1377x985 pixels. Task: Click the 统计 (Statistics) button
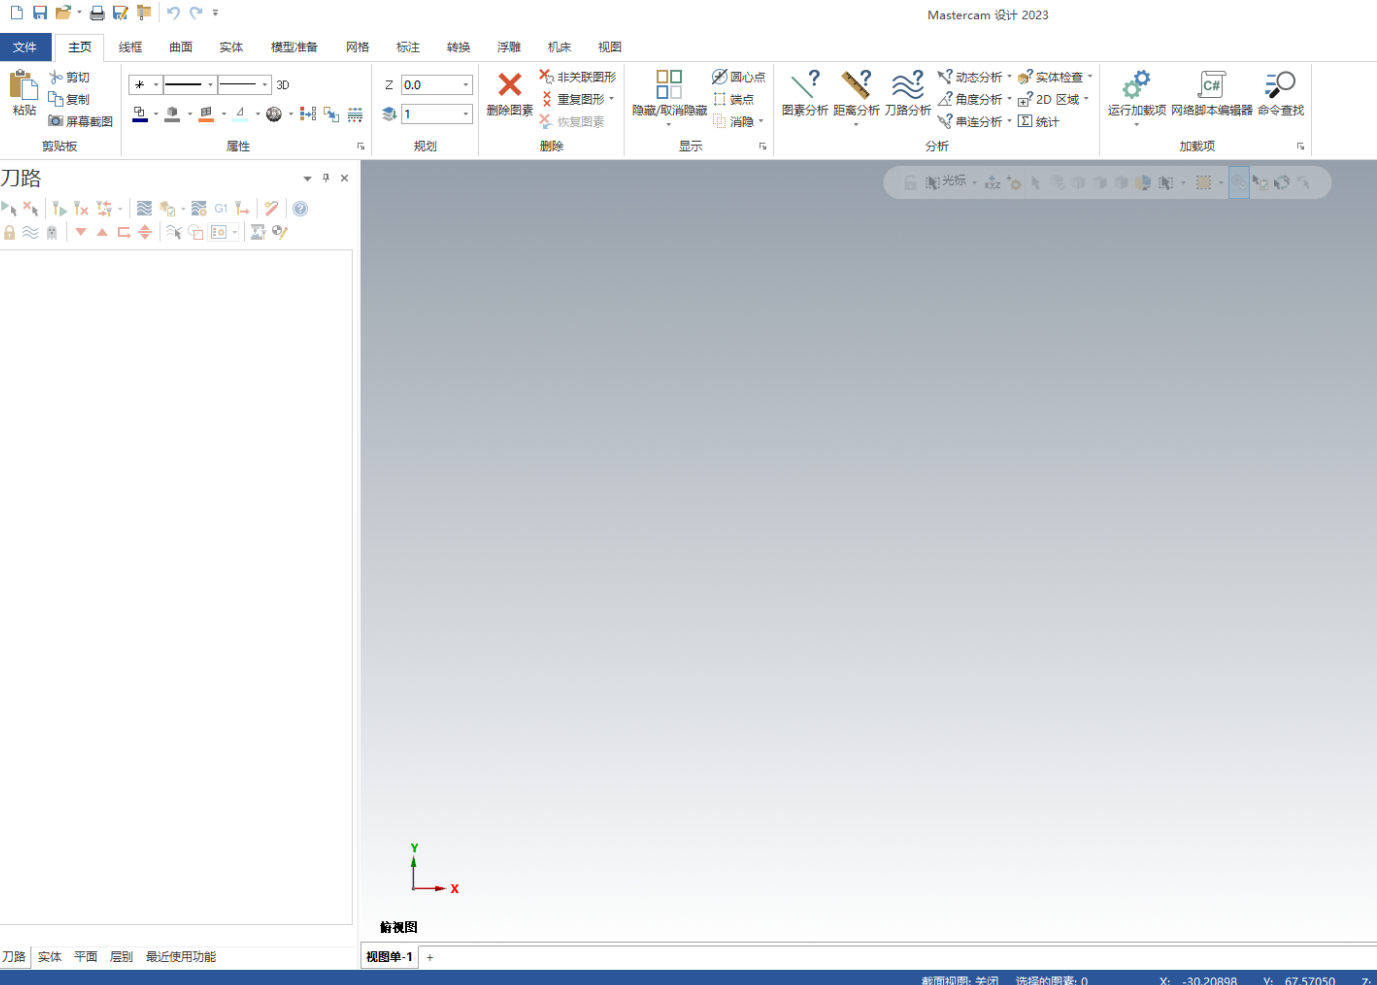point(1039,121)
